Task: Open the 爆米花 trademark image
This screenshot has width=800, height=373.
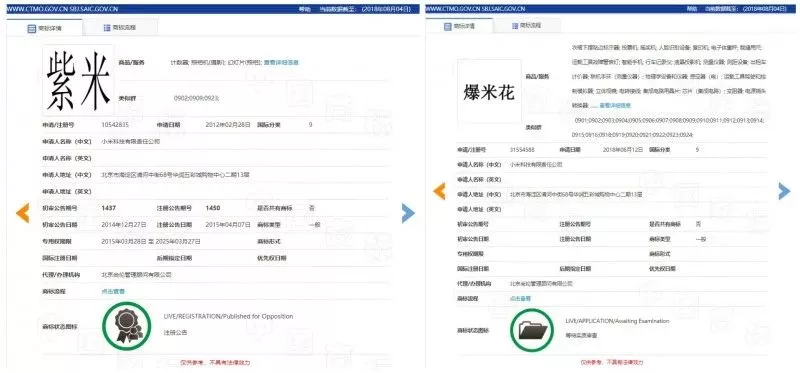Action: pos(489,91)
